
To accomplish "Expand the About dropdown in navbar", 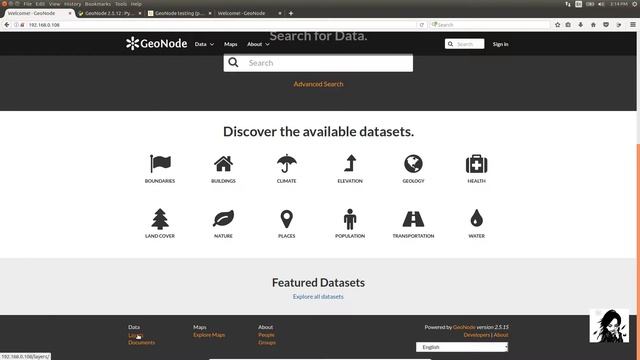I will 258,44.
